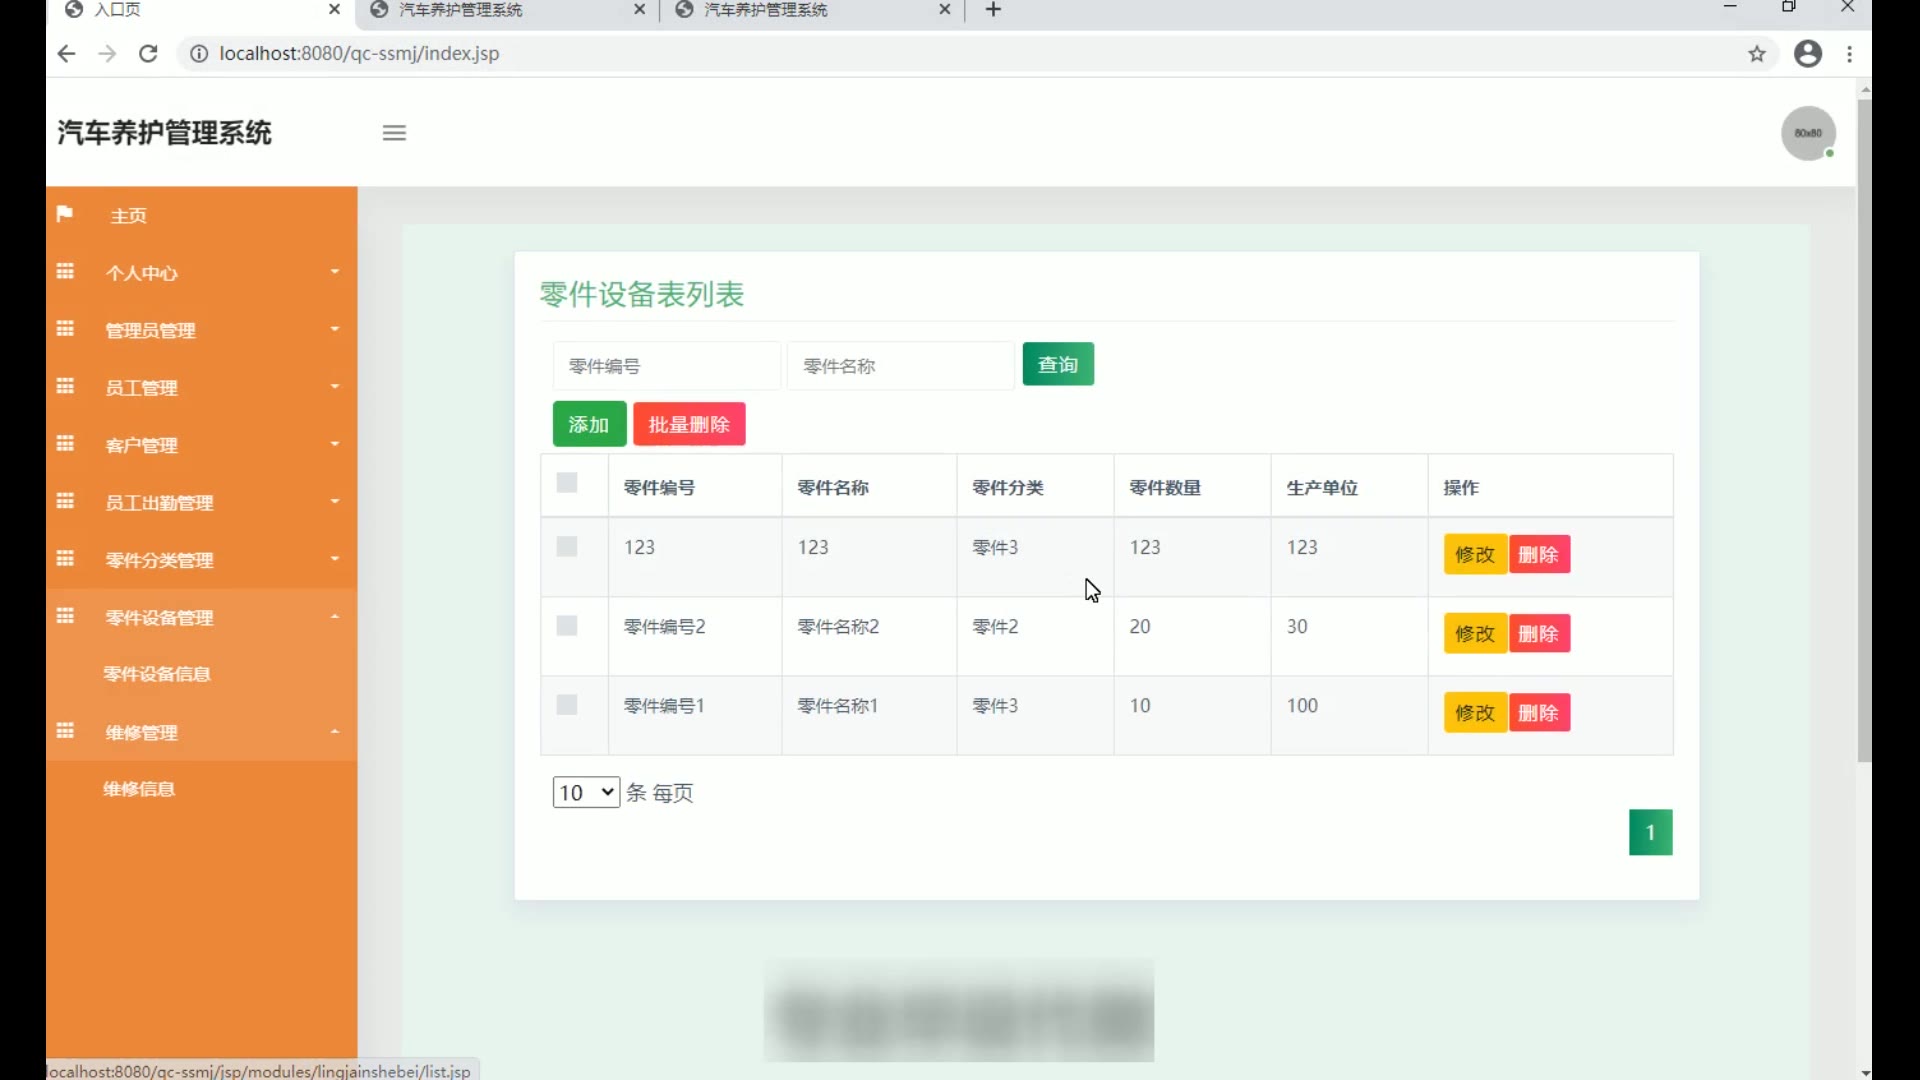Open the 维修信息 submenu item

coord(139,789)
